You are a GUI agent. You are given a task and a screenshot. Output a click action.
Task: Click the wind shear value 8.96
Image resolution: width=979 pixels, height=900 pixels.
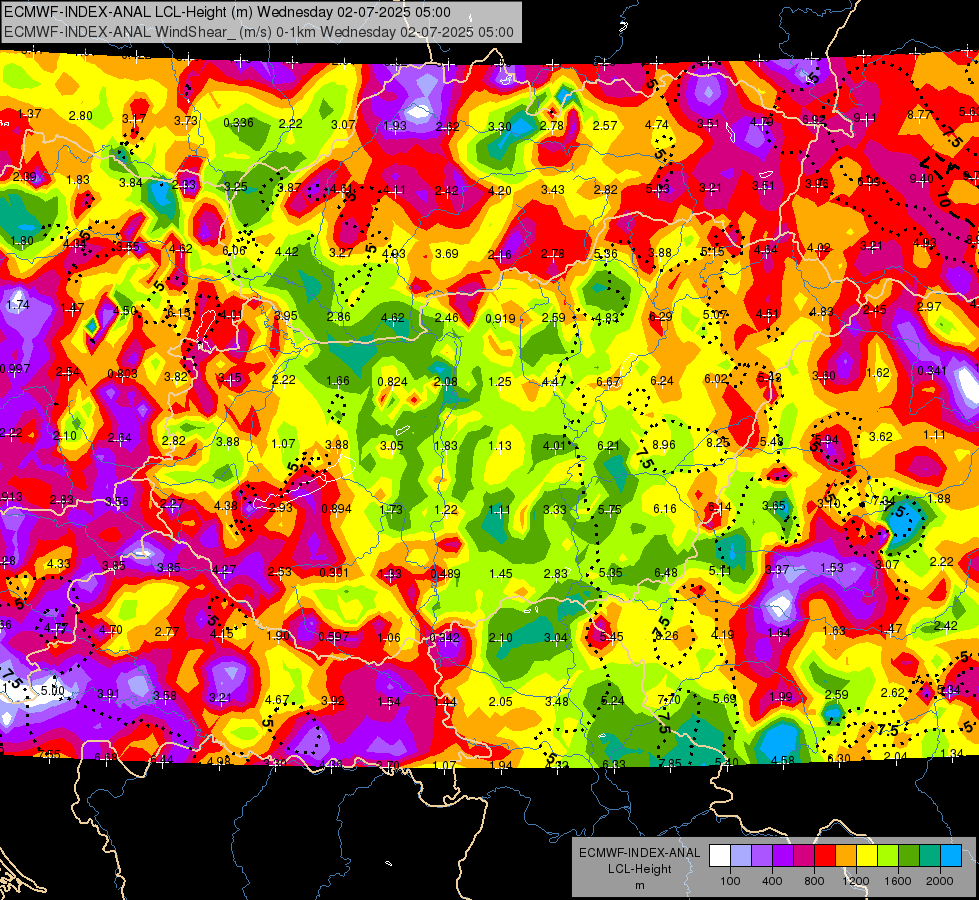click(664, 445)
